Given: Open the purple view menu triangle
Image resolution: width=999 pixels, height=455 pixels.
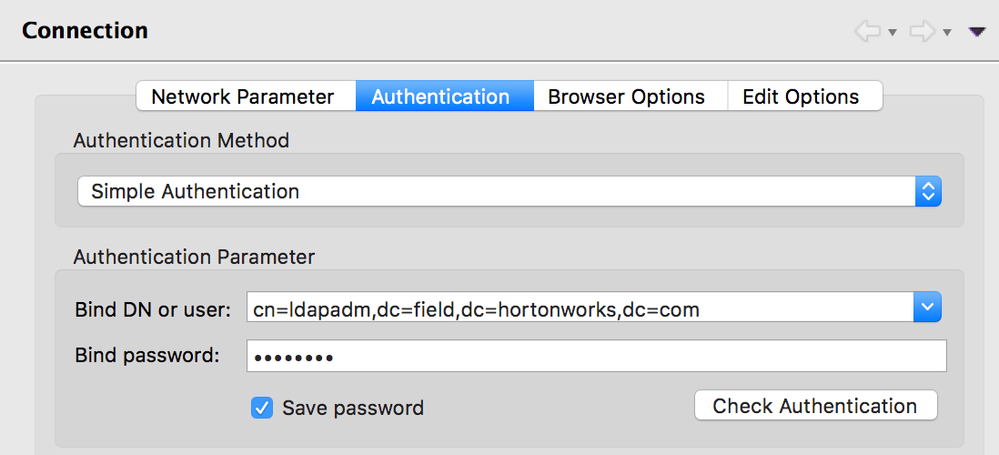Looking at the screenshot, I should point(977,32).
